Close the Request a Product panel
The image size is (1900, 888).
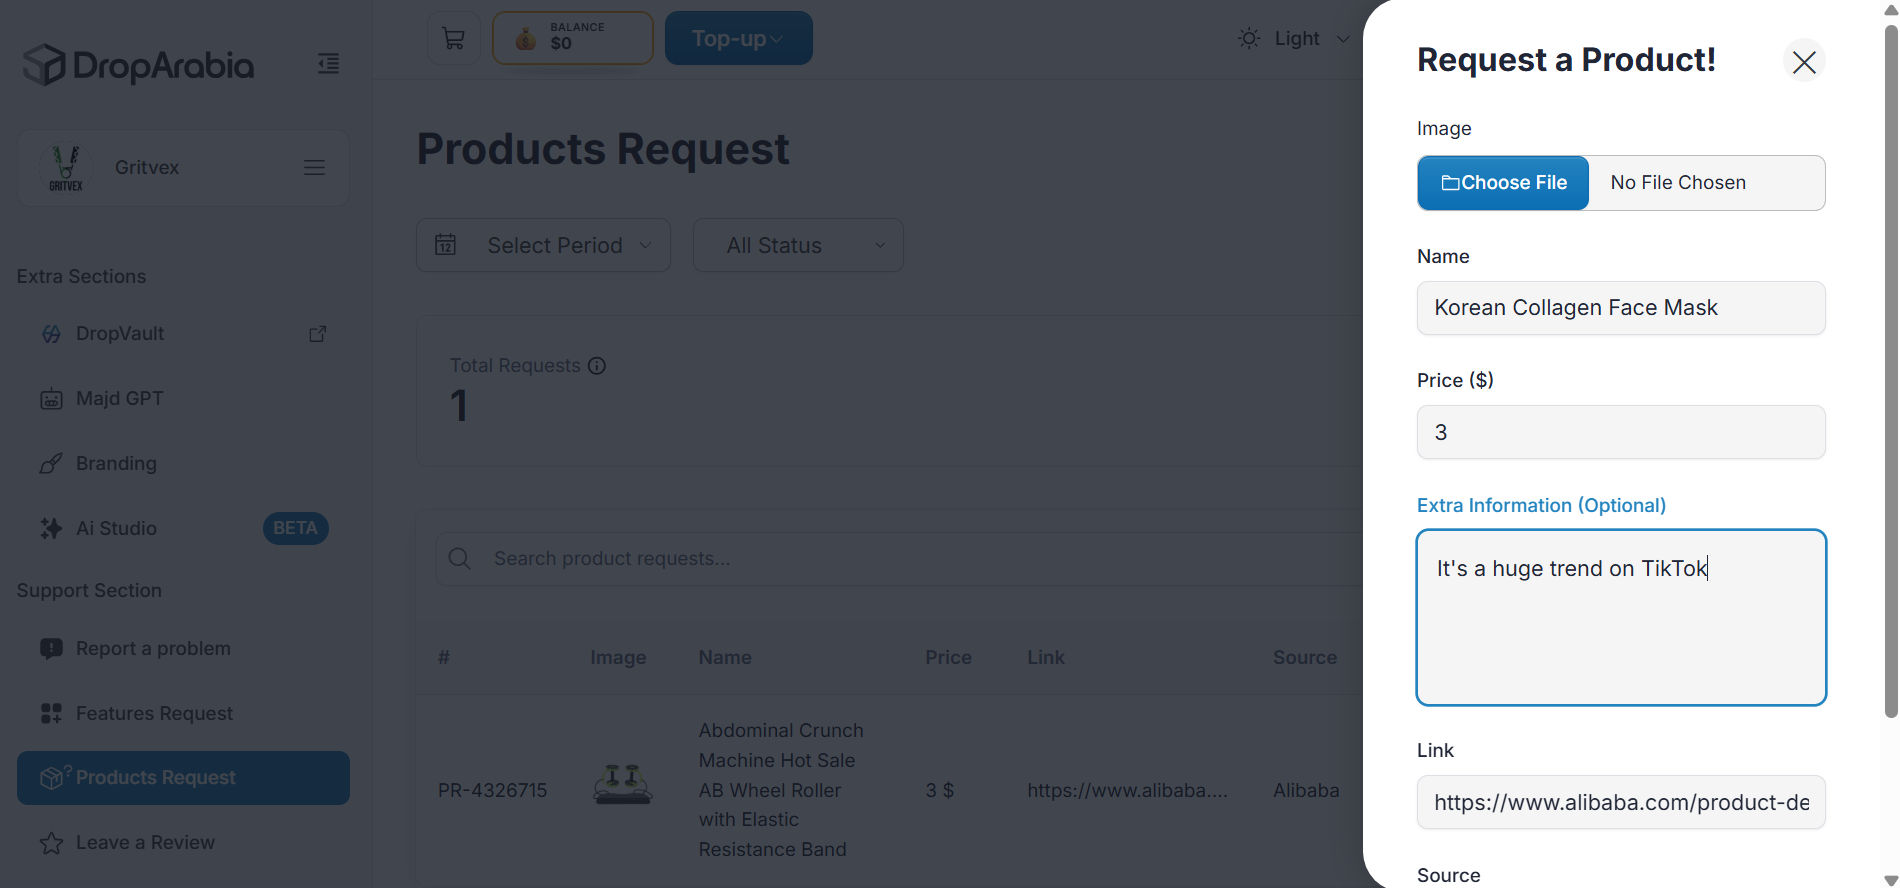(1804, 62)
